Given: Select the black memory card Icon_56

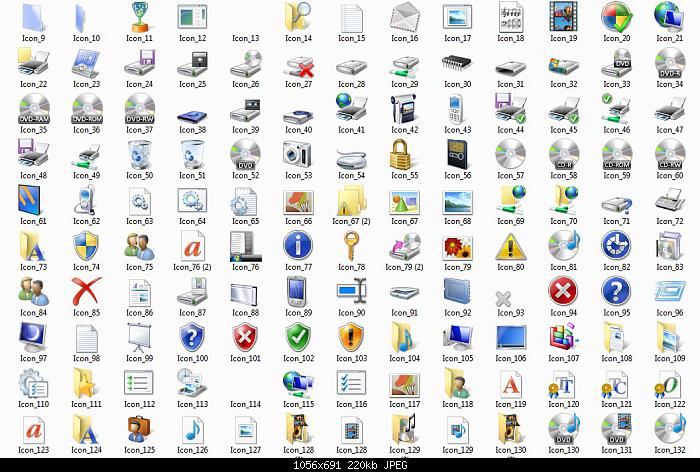Looking at the screenshot, I should pos(458,155).
